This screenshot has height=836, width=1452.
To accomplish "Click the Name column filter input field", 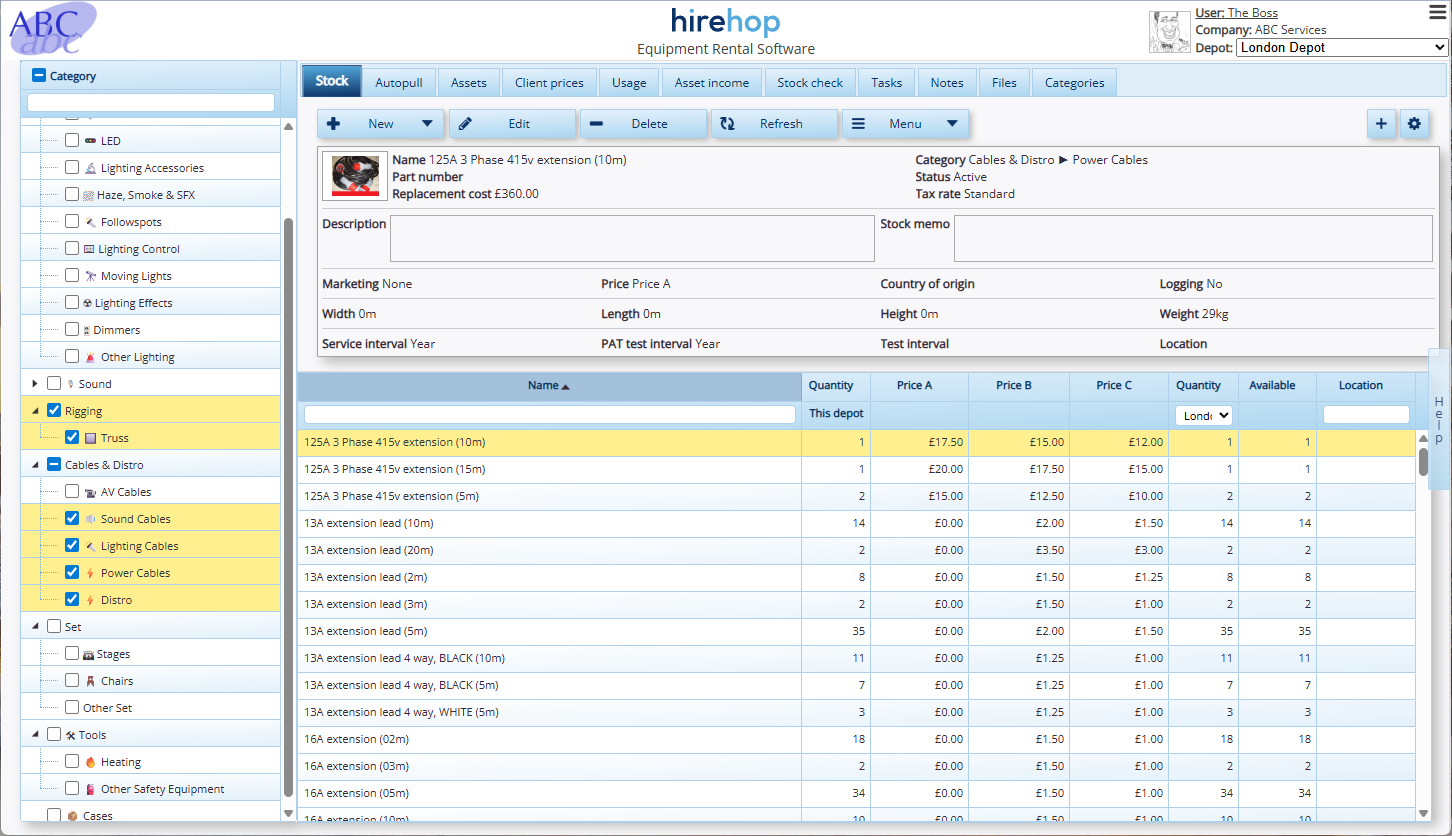I will (x=549, y=414).
